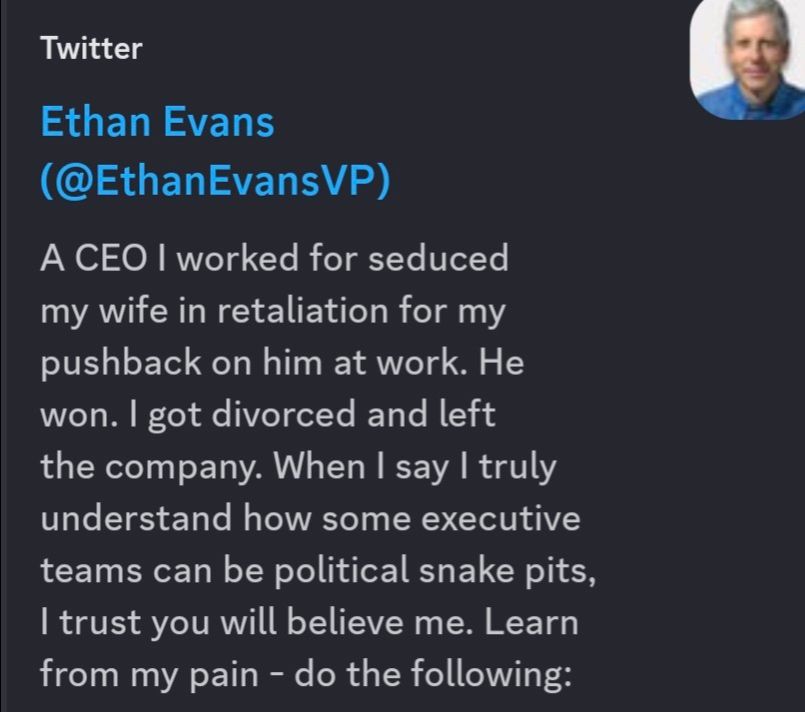Click the Twitter provider label
Viewport: 805px width, 712px height.
tap(92, 48)
